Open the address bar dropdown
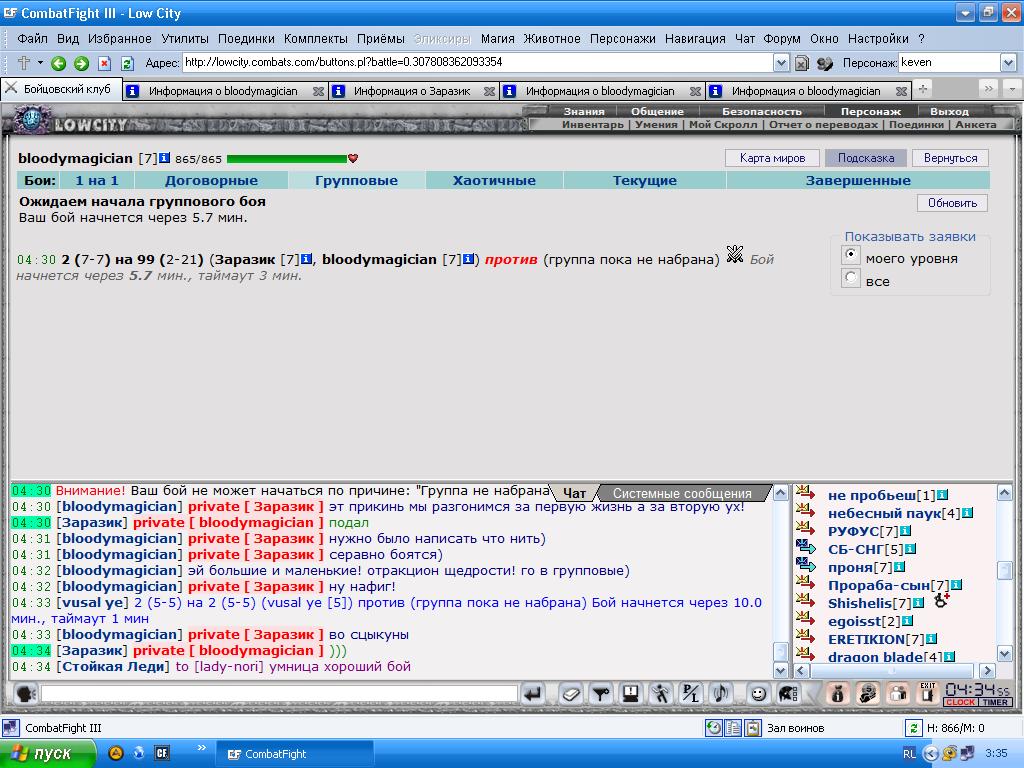Image resolution: width=1024 pixels, height=768 pixels. (781, 63)
